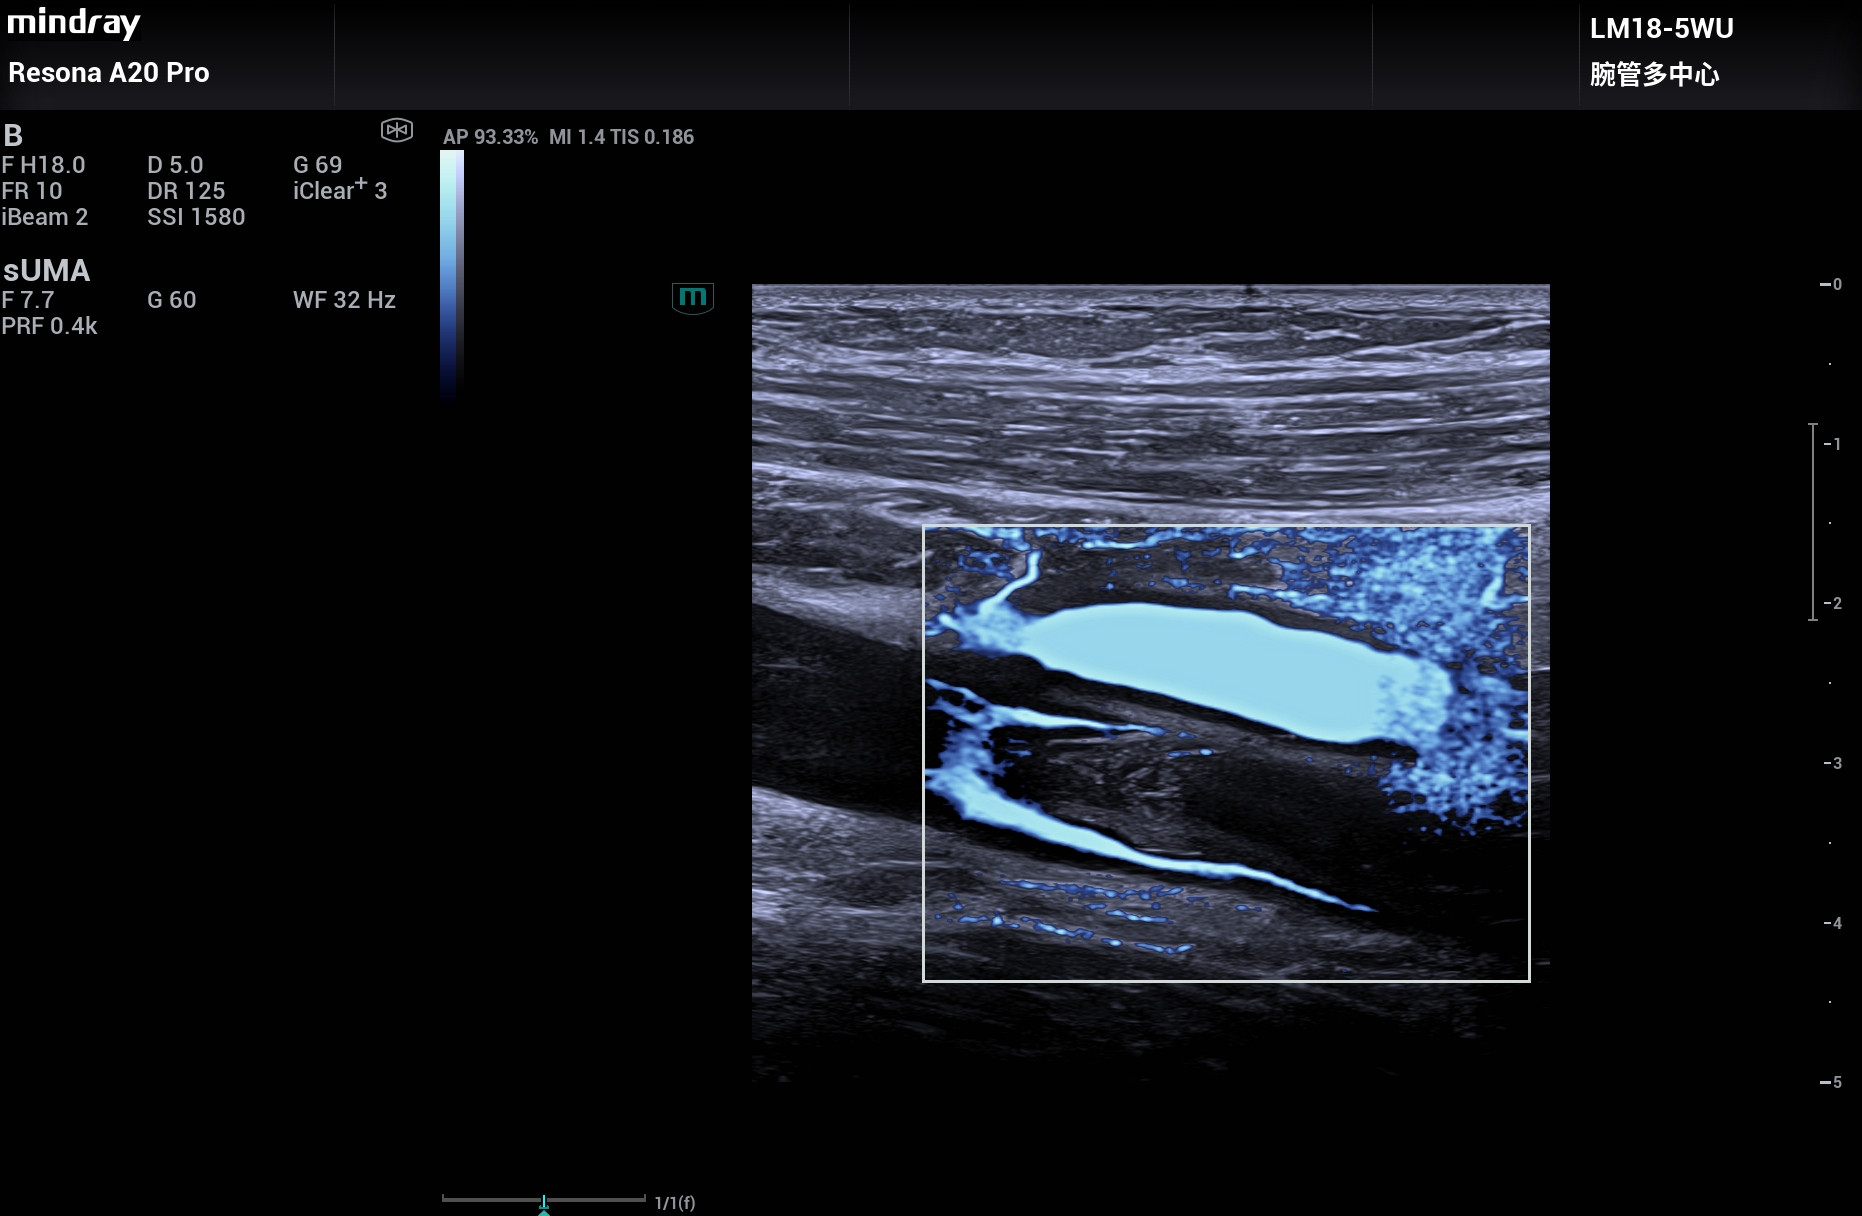The image size is (1862, 1216).
Task: Click the dynamic range DR 125 value
Action: [186, 191]
